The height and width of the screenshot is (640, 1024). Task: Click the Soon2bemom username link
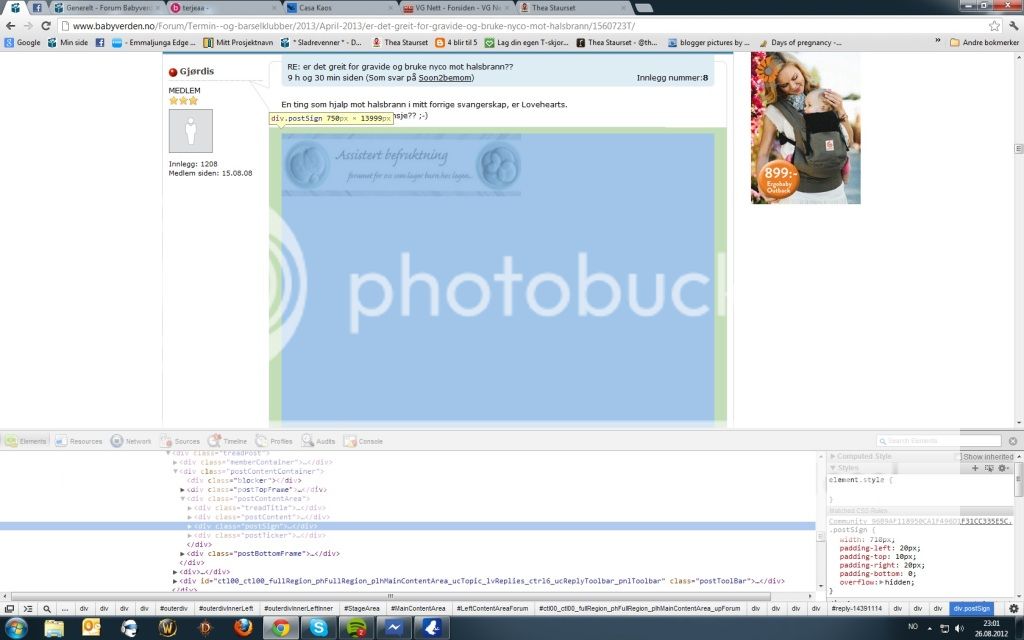point(444,78)
